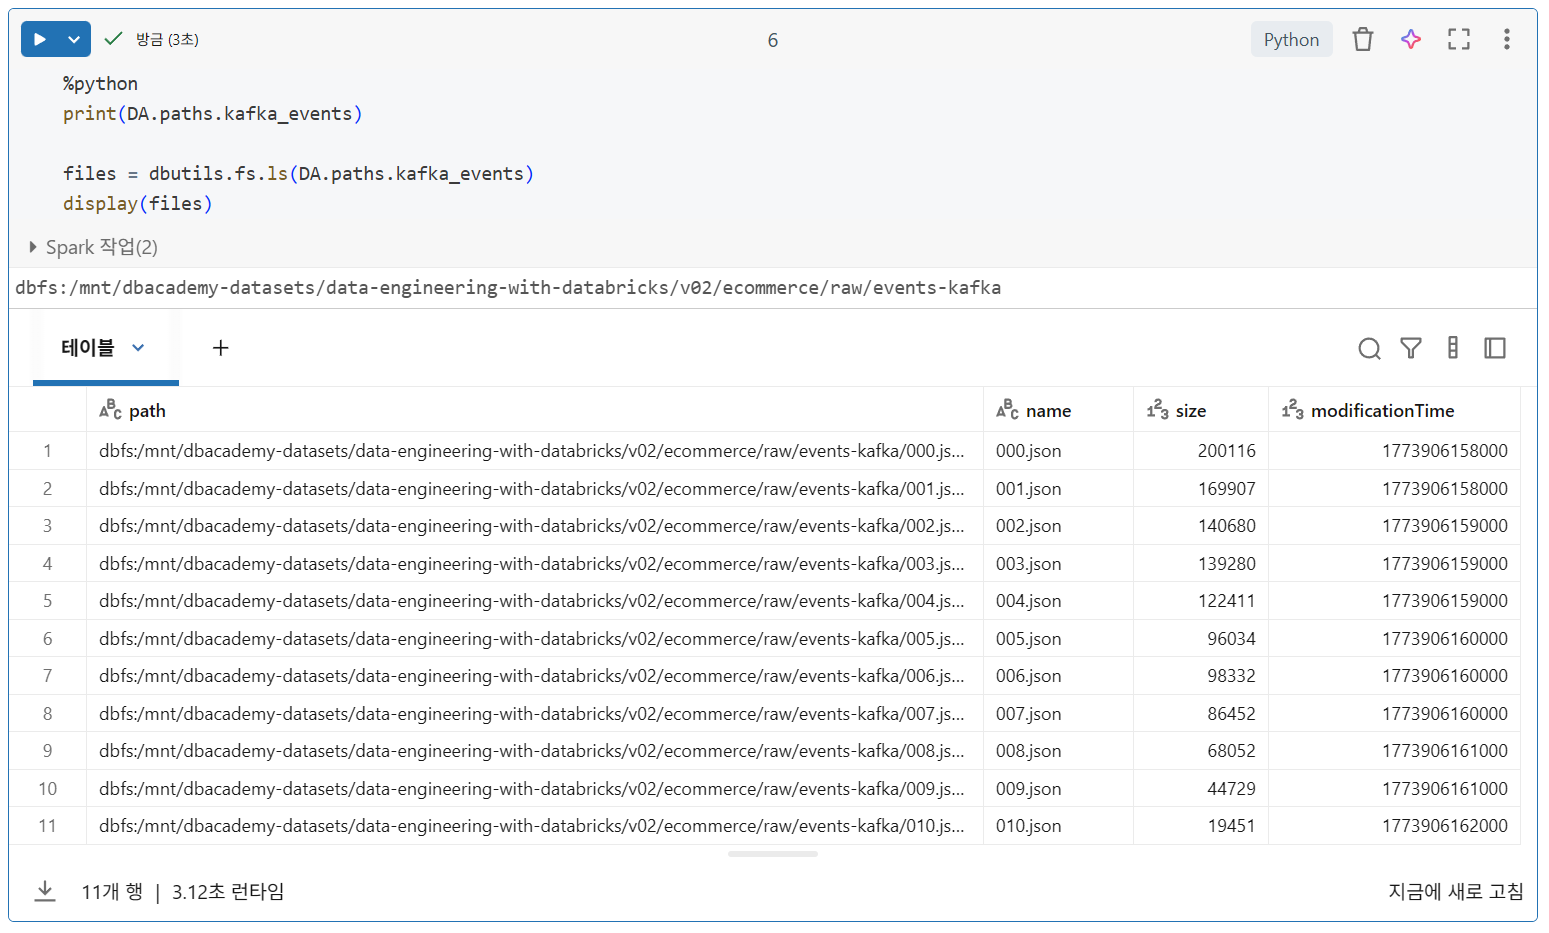Screen dimensions: 1549x933
Task: Click the 지금에 새로 고침 link
Action: pos(1455,891)
